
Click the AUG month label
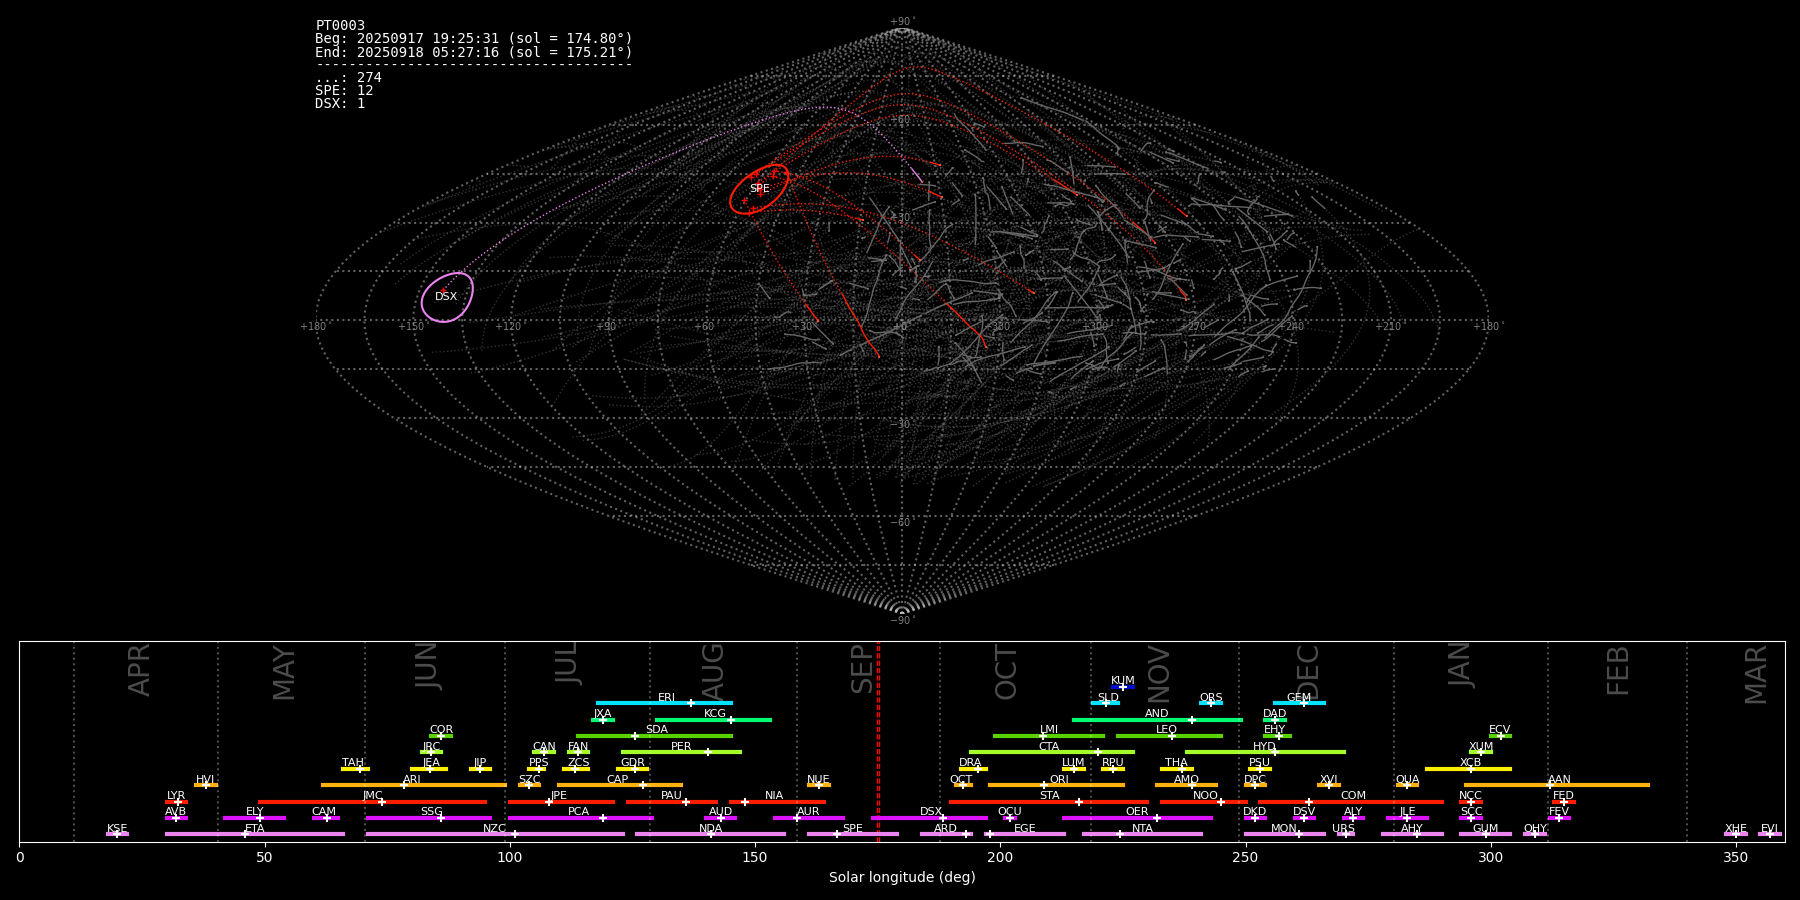(x=713, y=672)
